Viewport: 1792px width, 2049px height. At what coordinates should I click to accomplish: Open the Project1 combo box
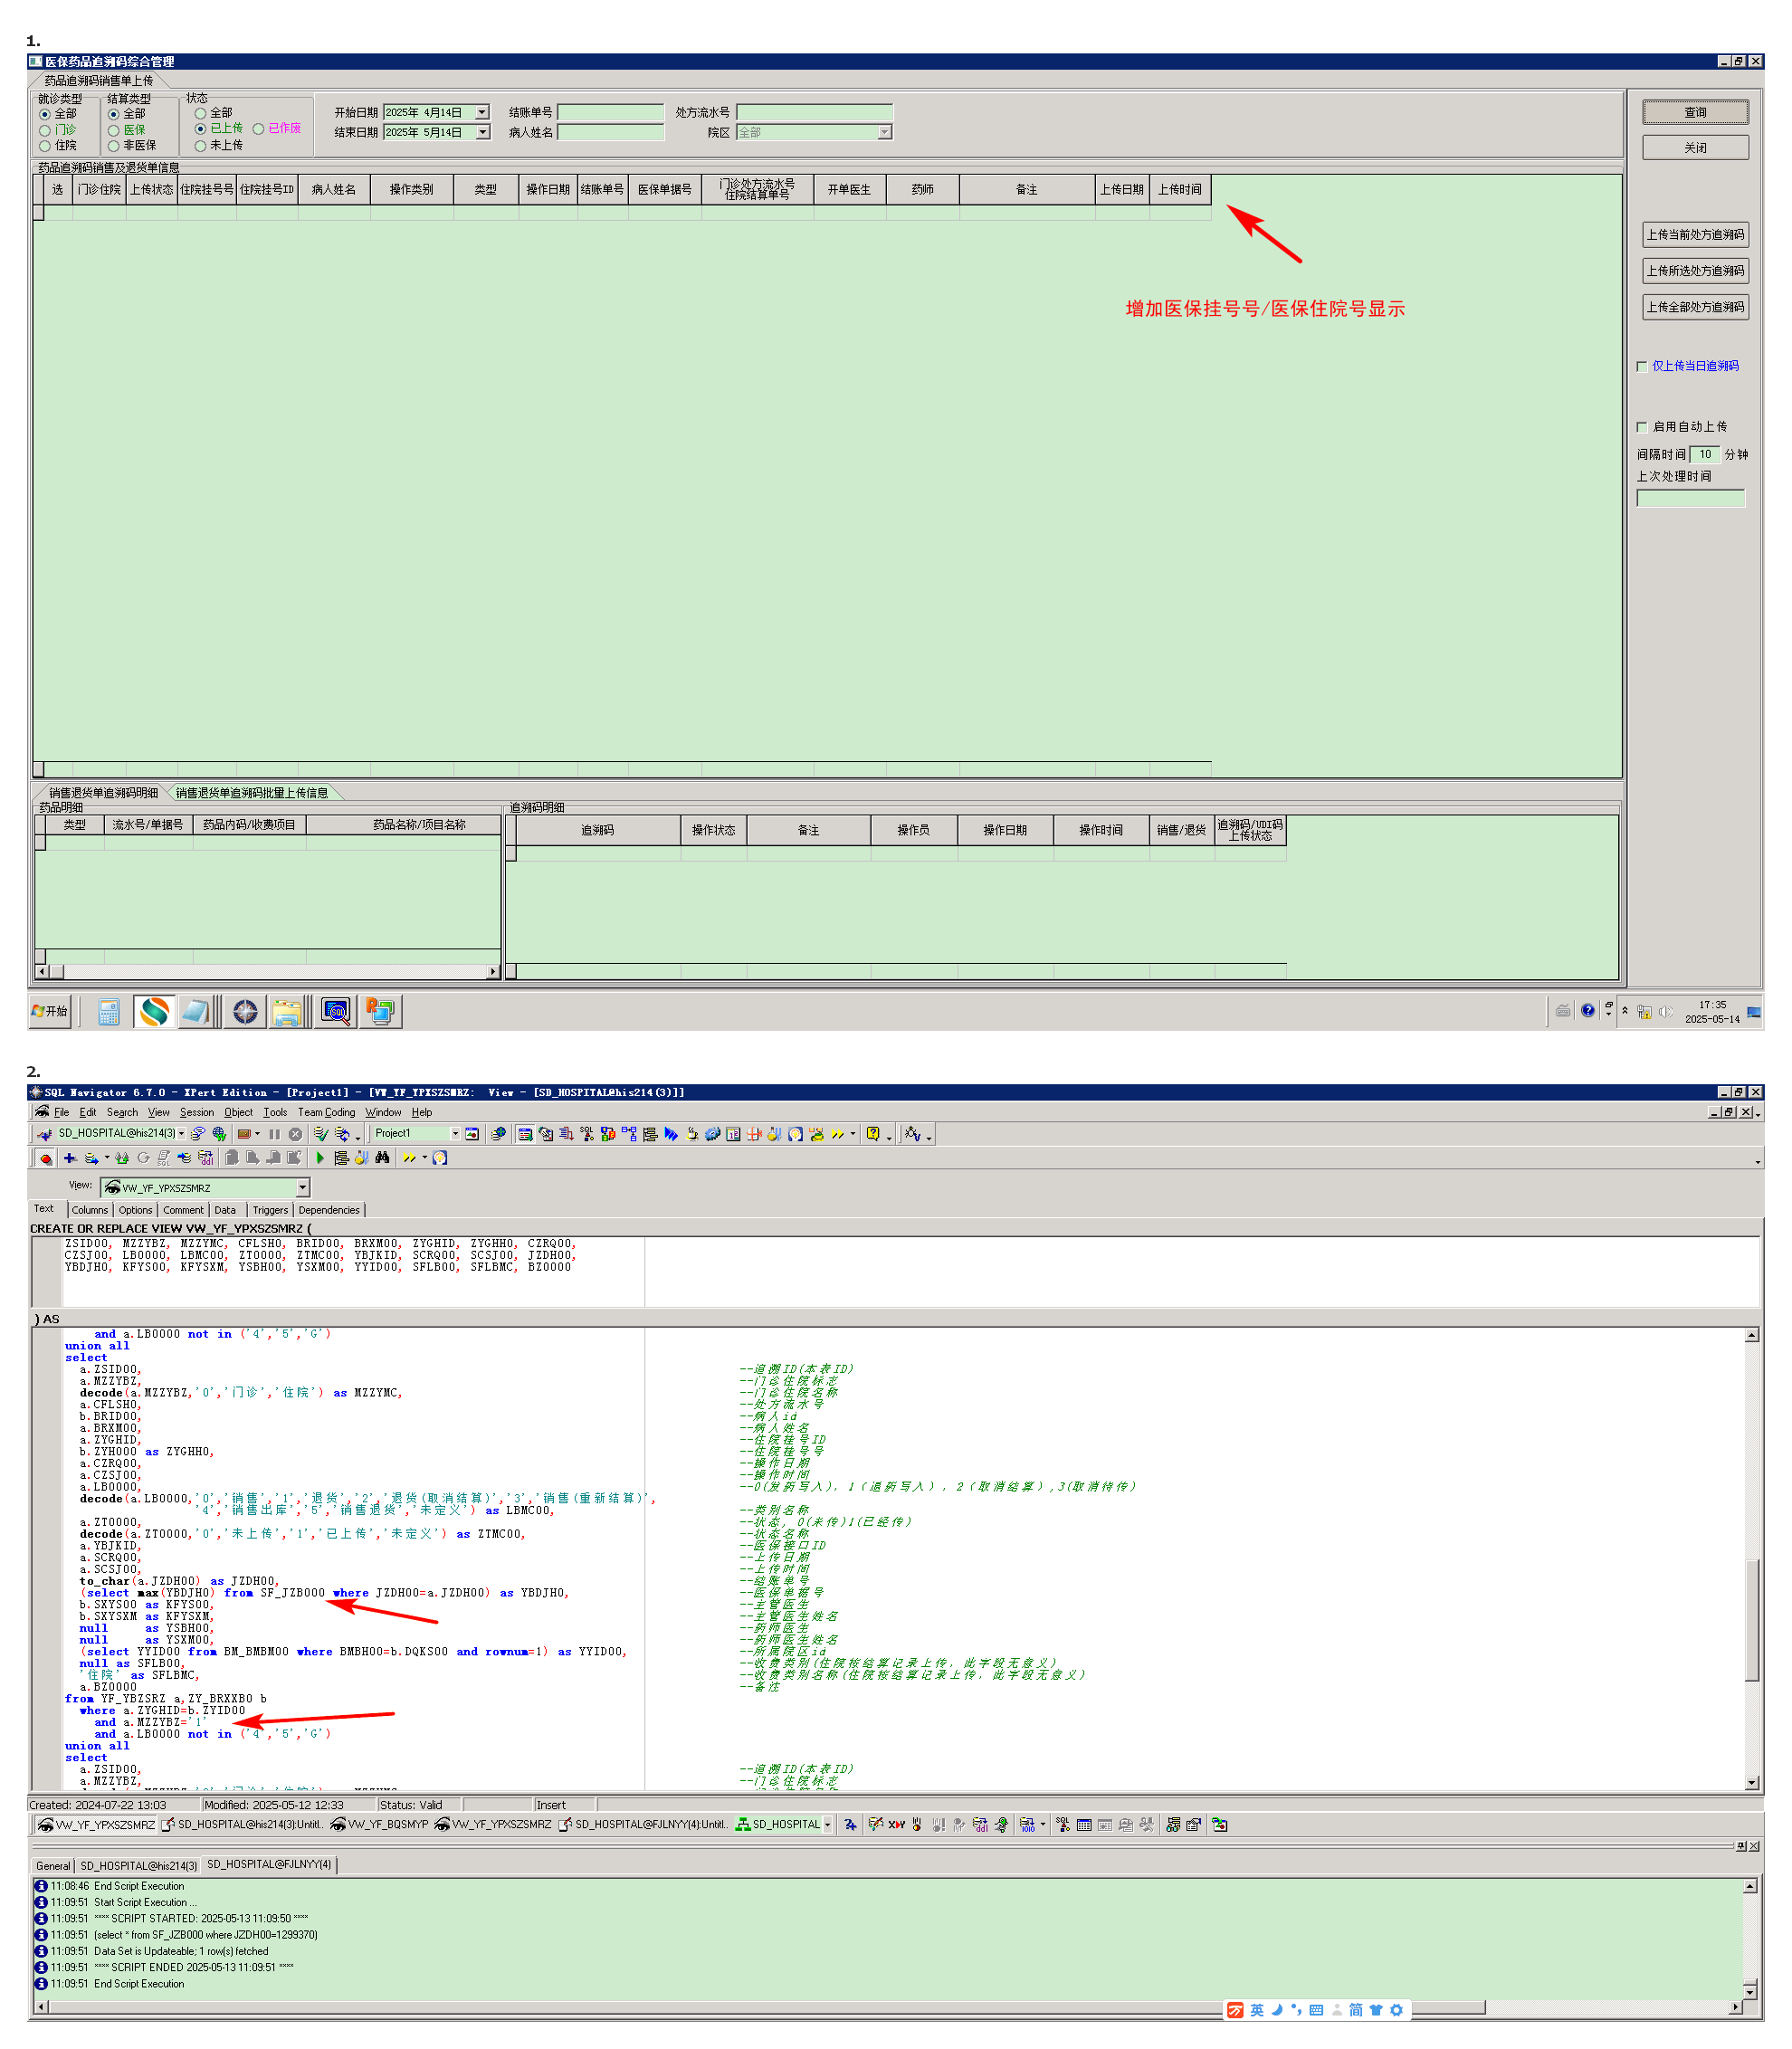[455, 1134]
